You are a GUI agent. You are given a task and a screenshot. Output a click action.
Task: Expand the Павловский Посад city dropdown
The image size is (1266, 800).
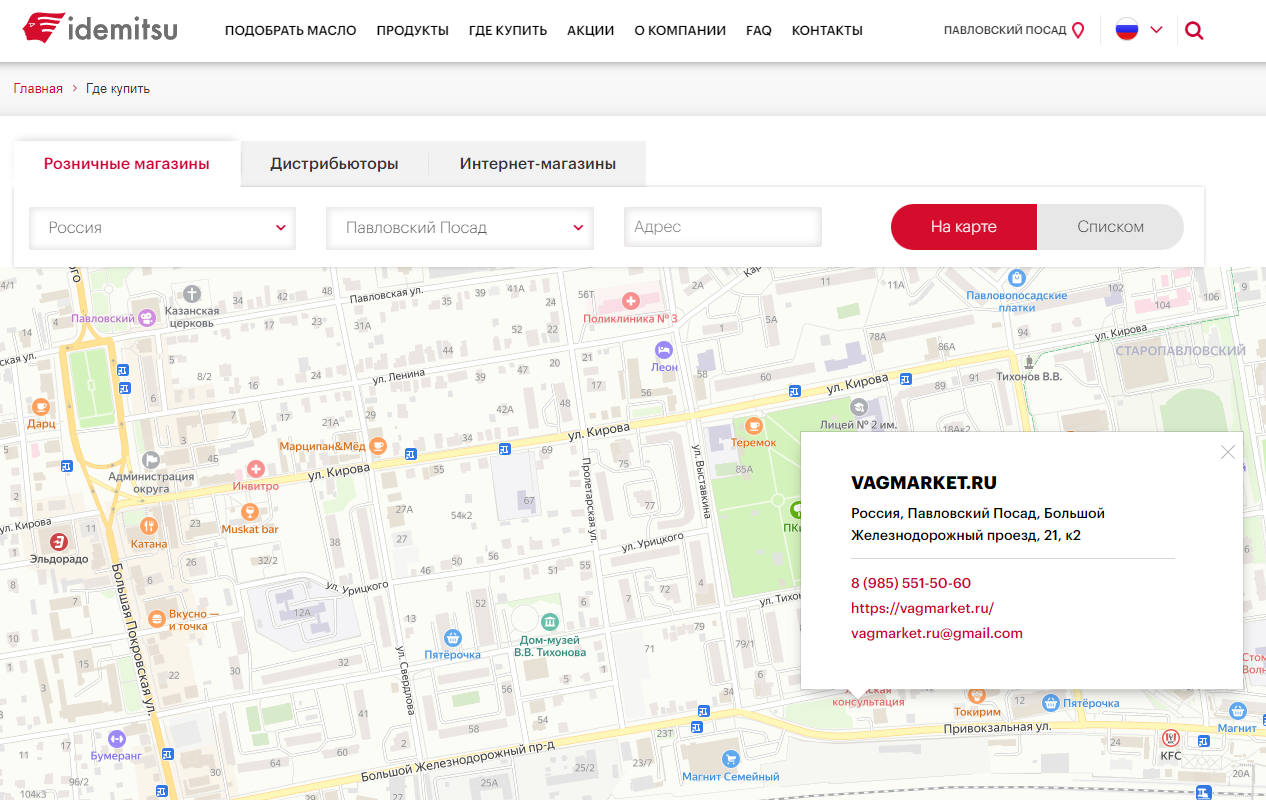point(460,228)
